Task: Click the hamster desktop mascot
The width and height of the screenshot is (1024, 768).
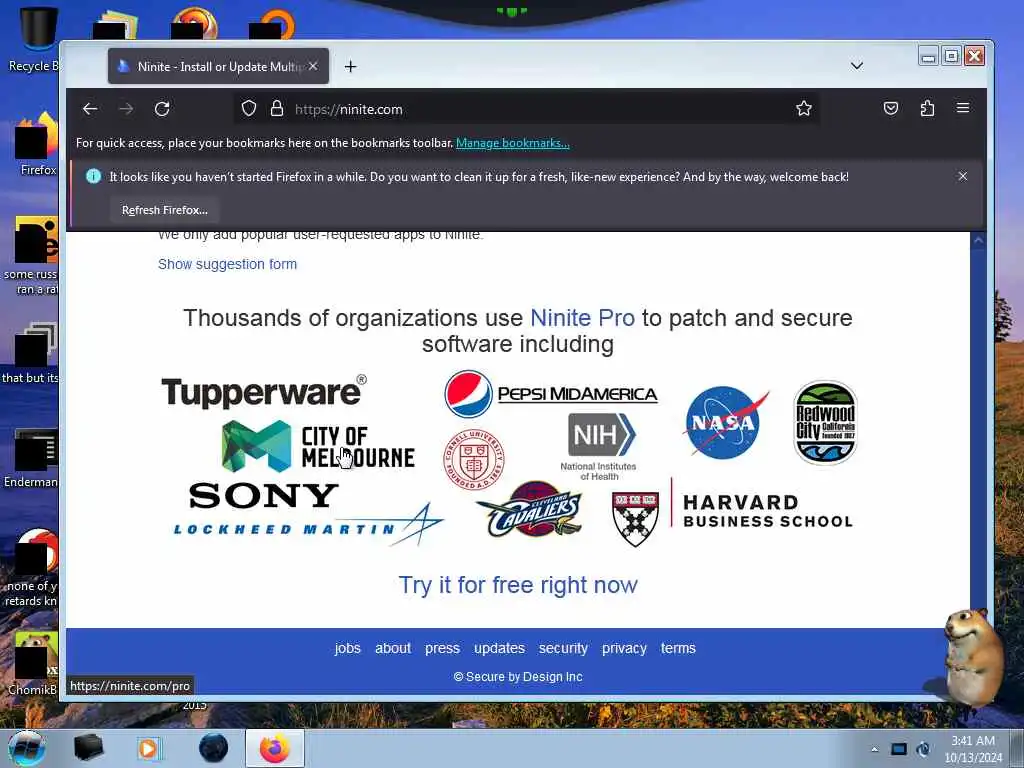Action: pyautogui.click(x=971, y=658)
